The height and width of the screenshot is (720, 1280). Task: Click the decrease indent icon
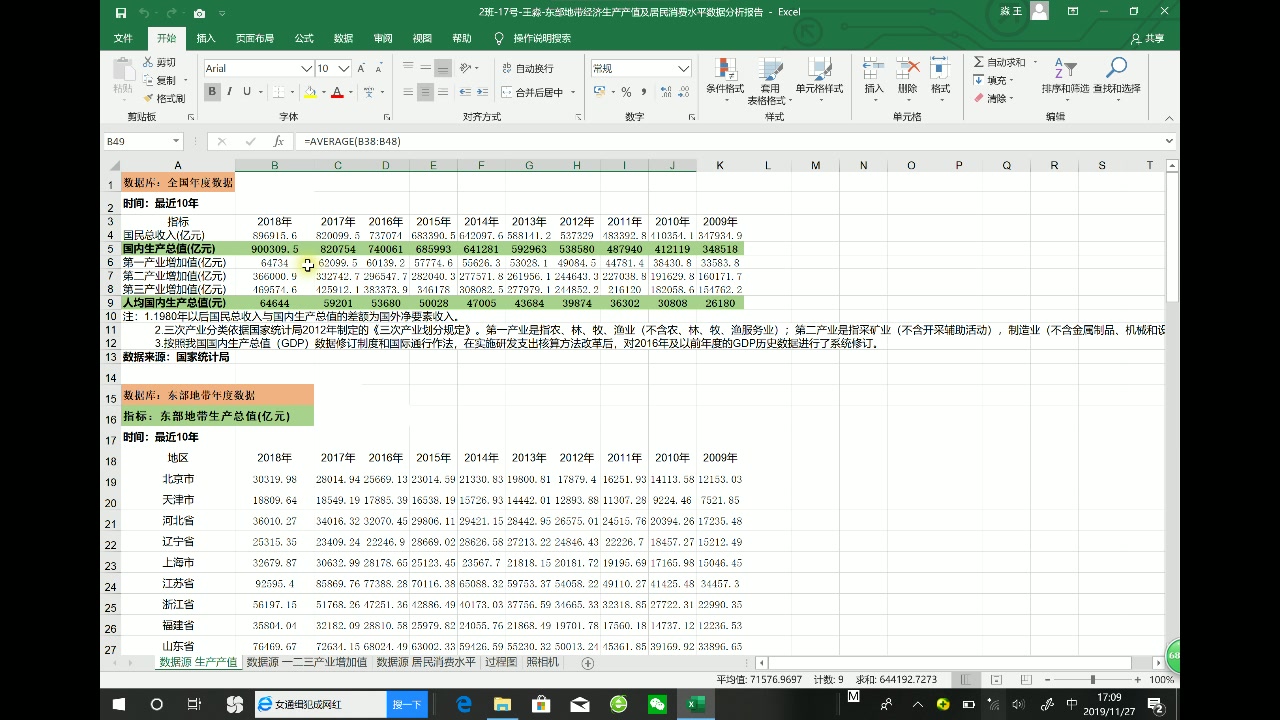(464, 92)
